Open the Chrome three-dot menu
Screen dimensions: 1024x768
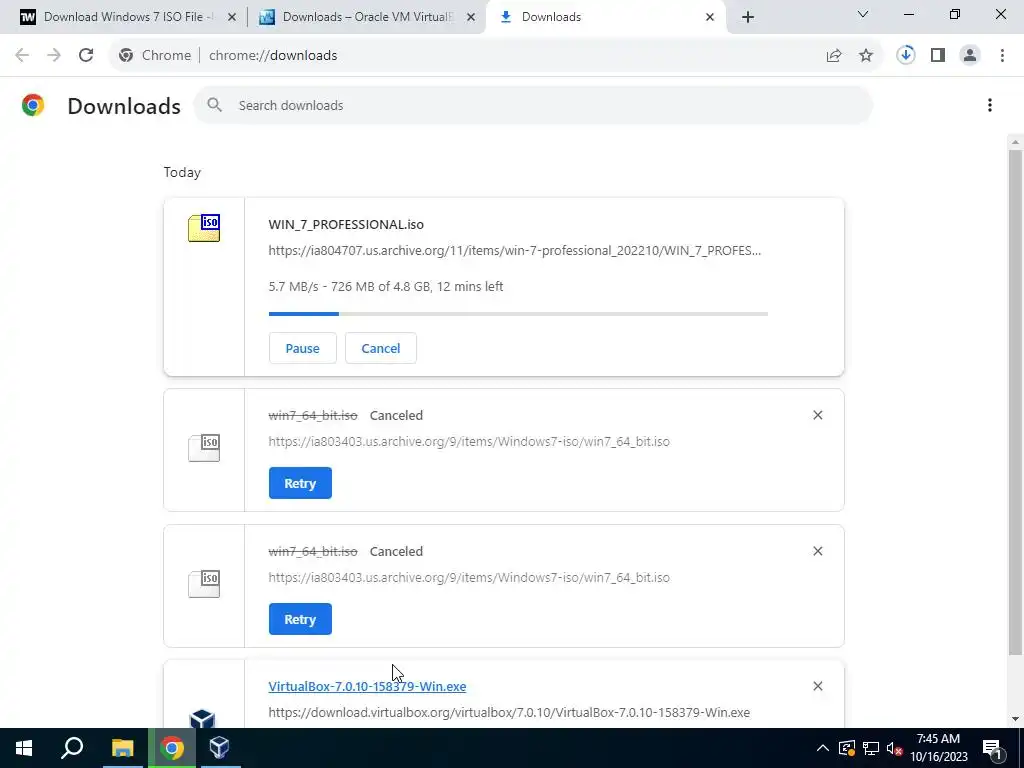click(1002, 56)
